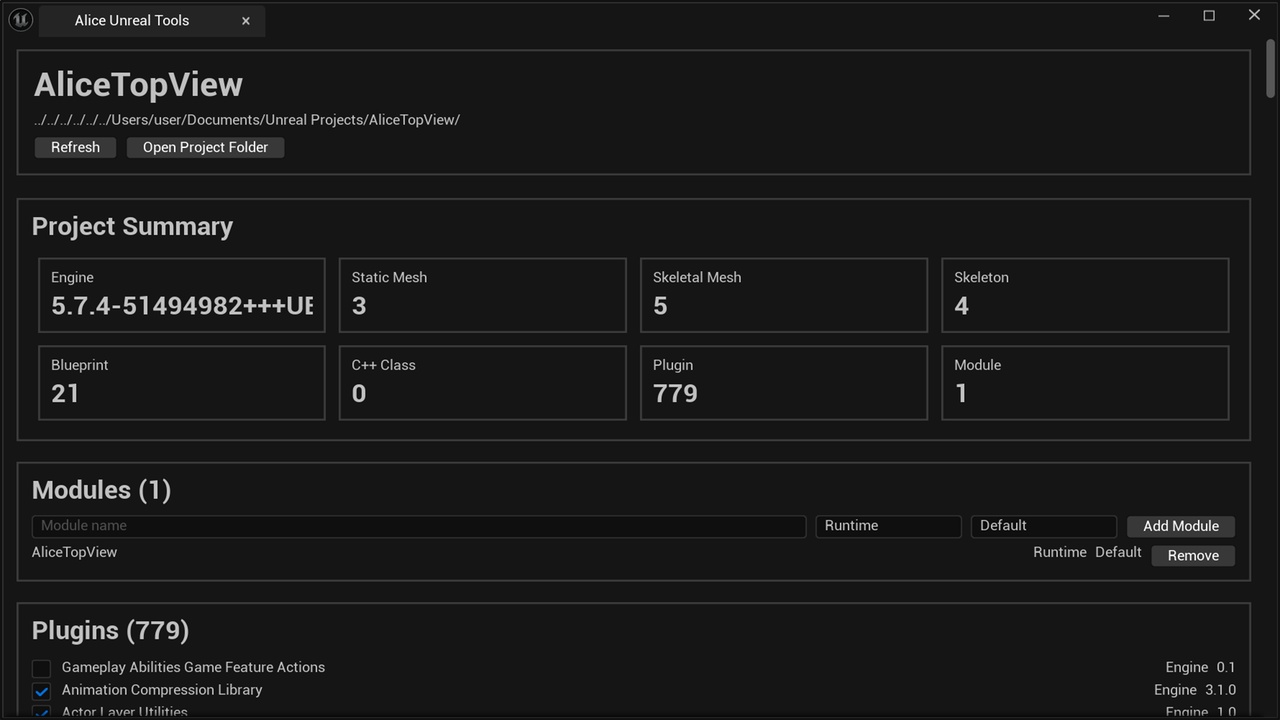The width and height of the screenshot is (1280, 720).
Task: Maximize the Alice Unreal Tools window
Action: (x=1209, y=15)
